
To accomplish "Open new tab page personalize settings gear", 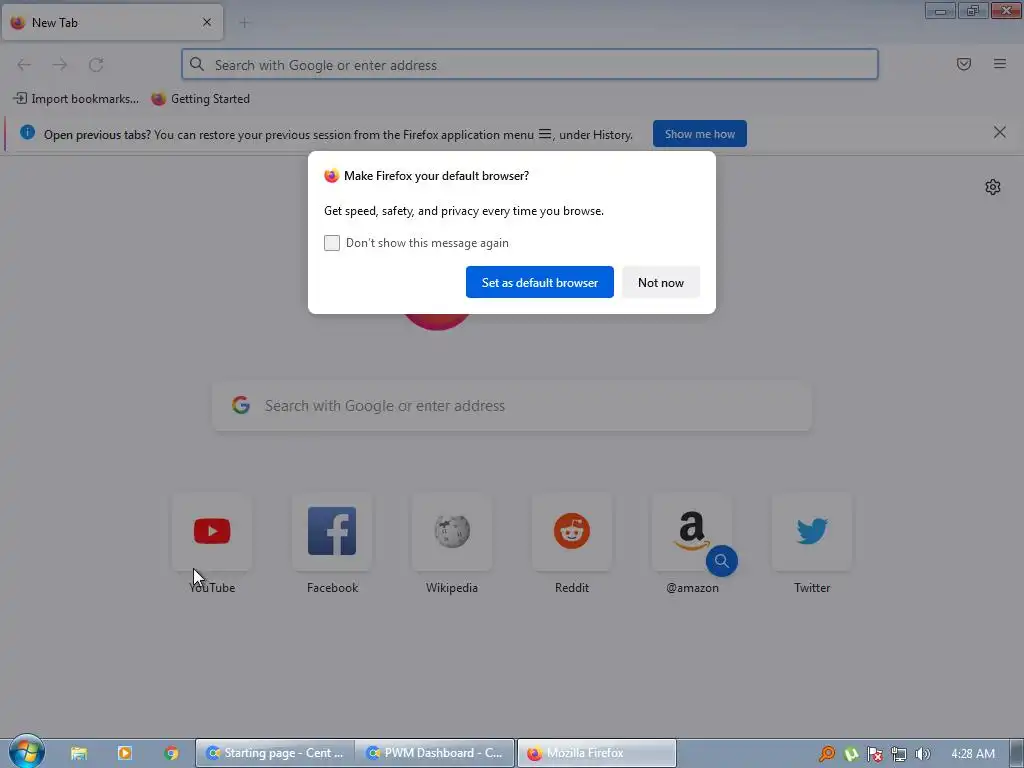I will click(993, 187).
